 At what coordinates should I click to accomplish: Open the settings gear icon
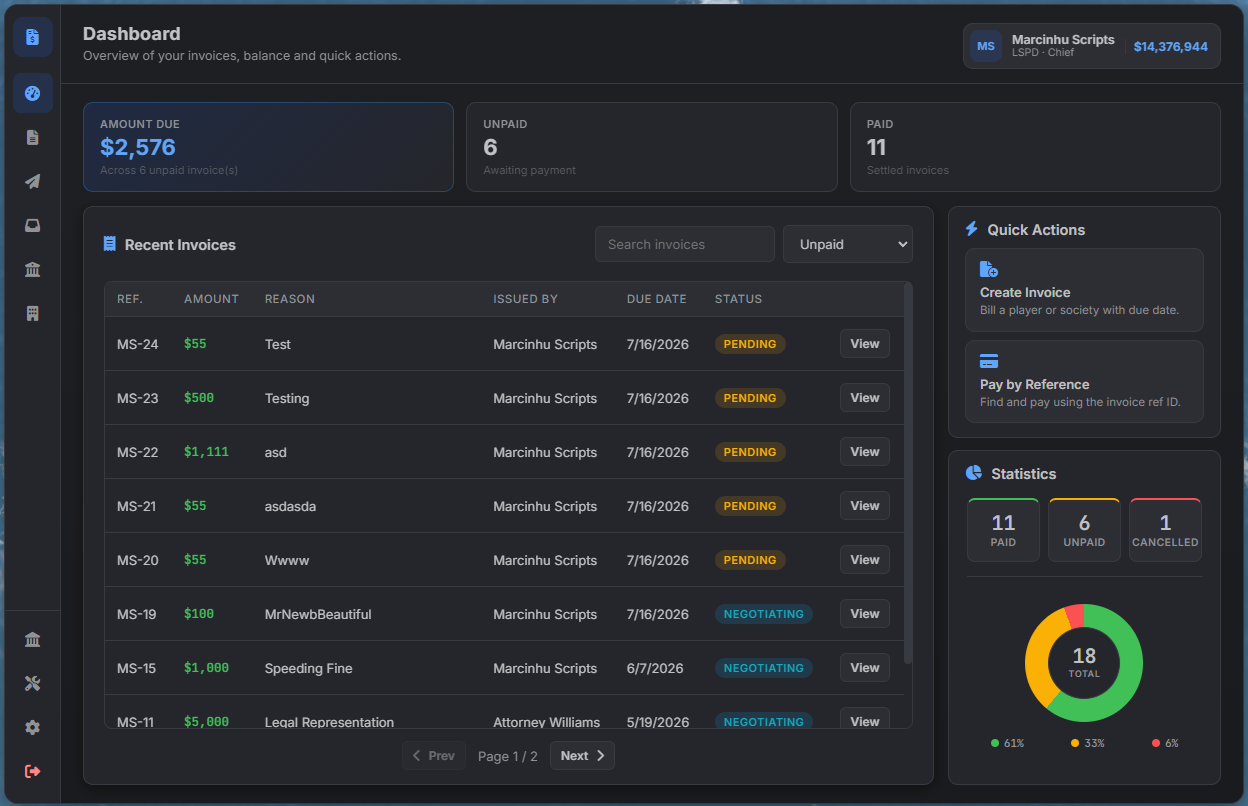coord(33,728)
